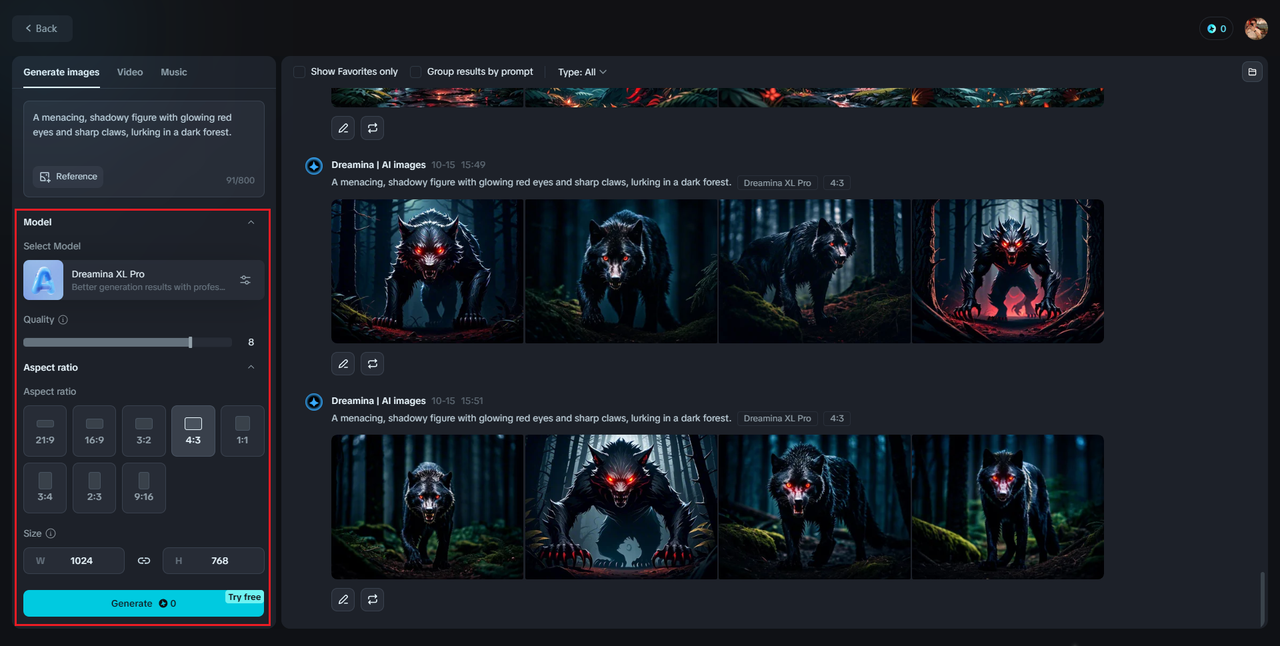The height and width of the screenshot is (646, 1280).
Task: Select the 2:3 aspect ratio
Action: point(94,488)
